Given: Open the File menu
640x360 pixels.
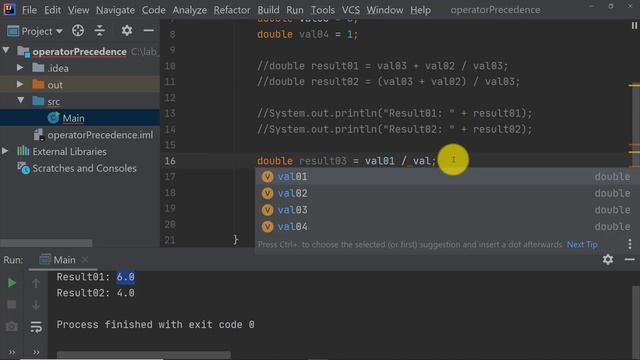Looking at the screenshot, I should pos(29,10).
